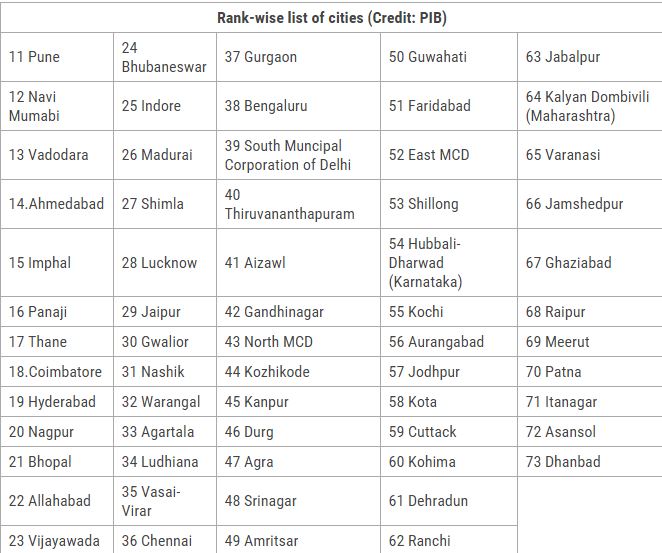Screen dimensions: 662x553
Task: Select the '19 Hyderabad' entry
Action: click(57, 401)
